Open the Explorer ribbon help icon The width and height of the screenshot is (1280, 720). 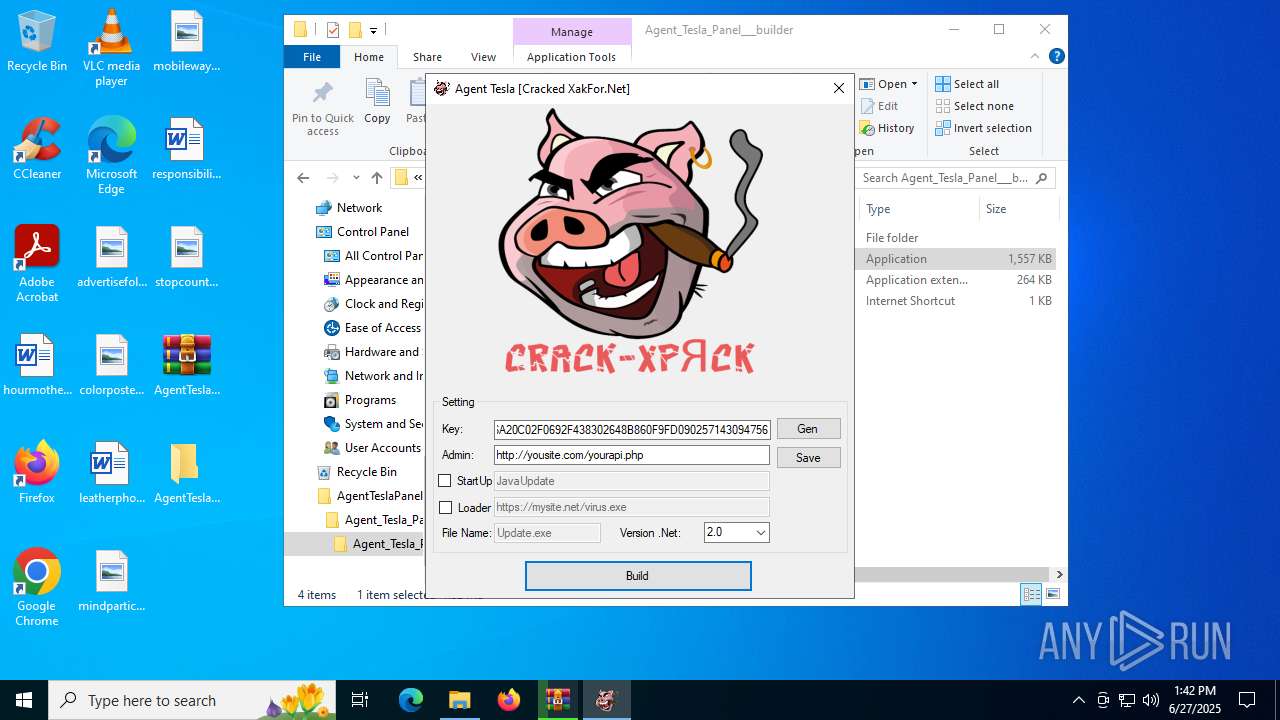1056,57
